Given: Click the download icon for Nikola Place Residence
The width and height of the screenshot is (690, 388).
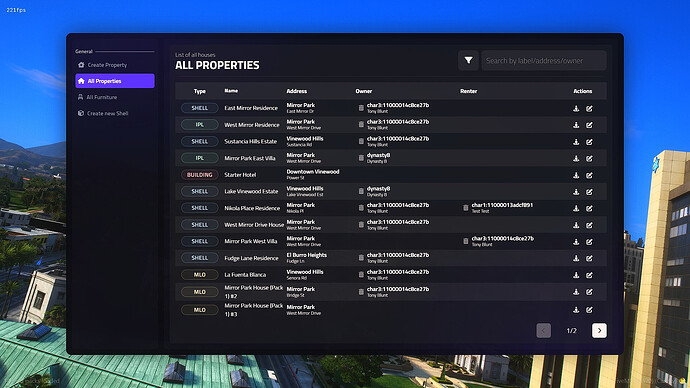Looking at the screenshot, I should (576, 208).
